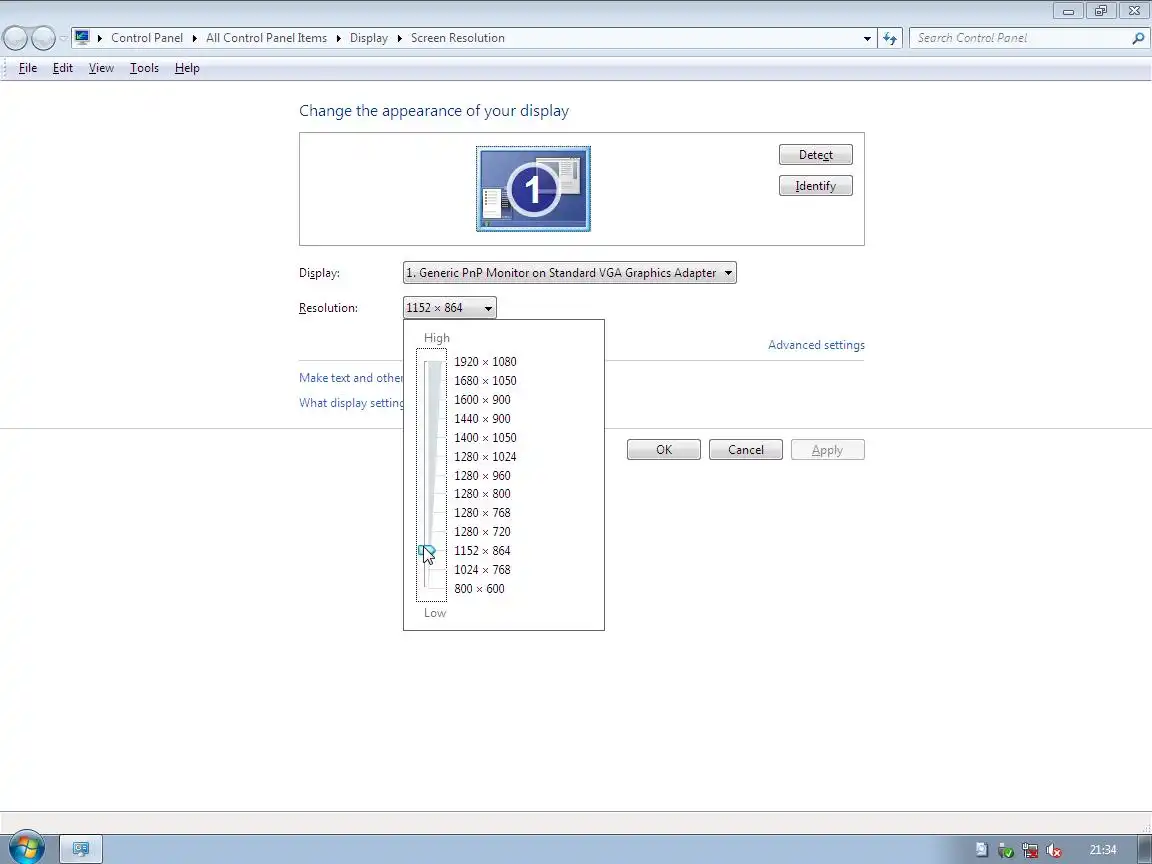Open the View menu

[101, 68]
